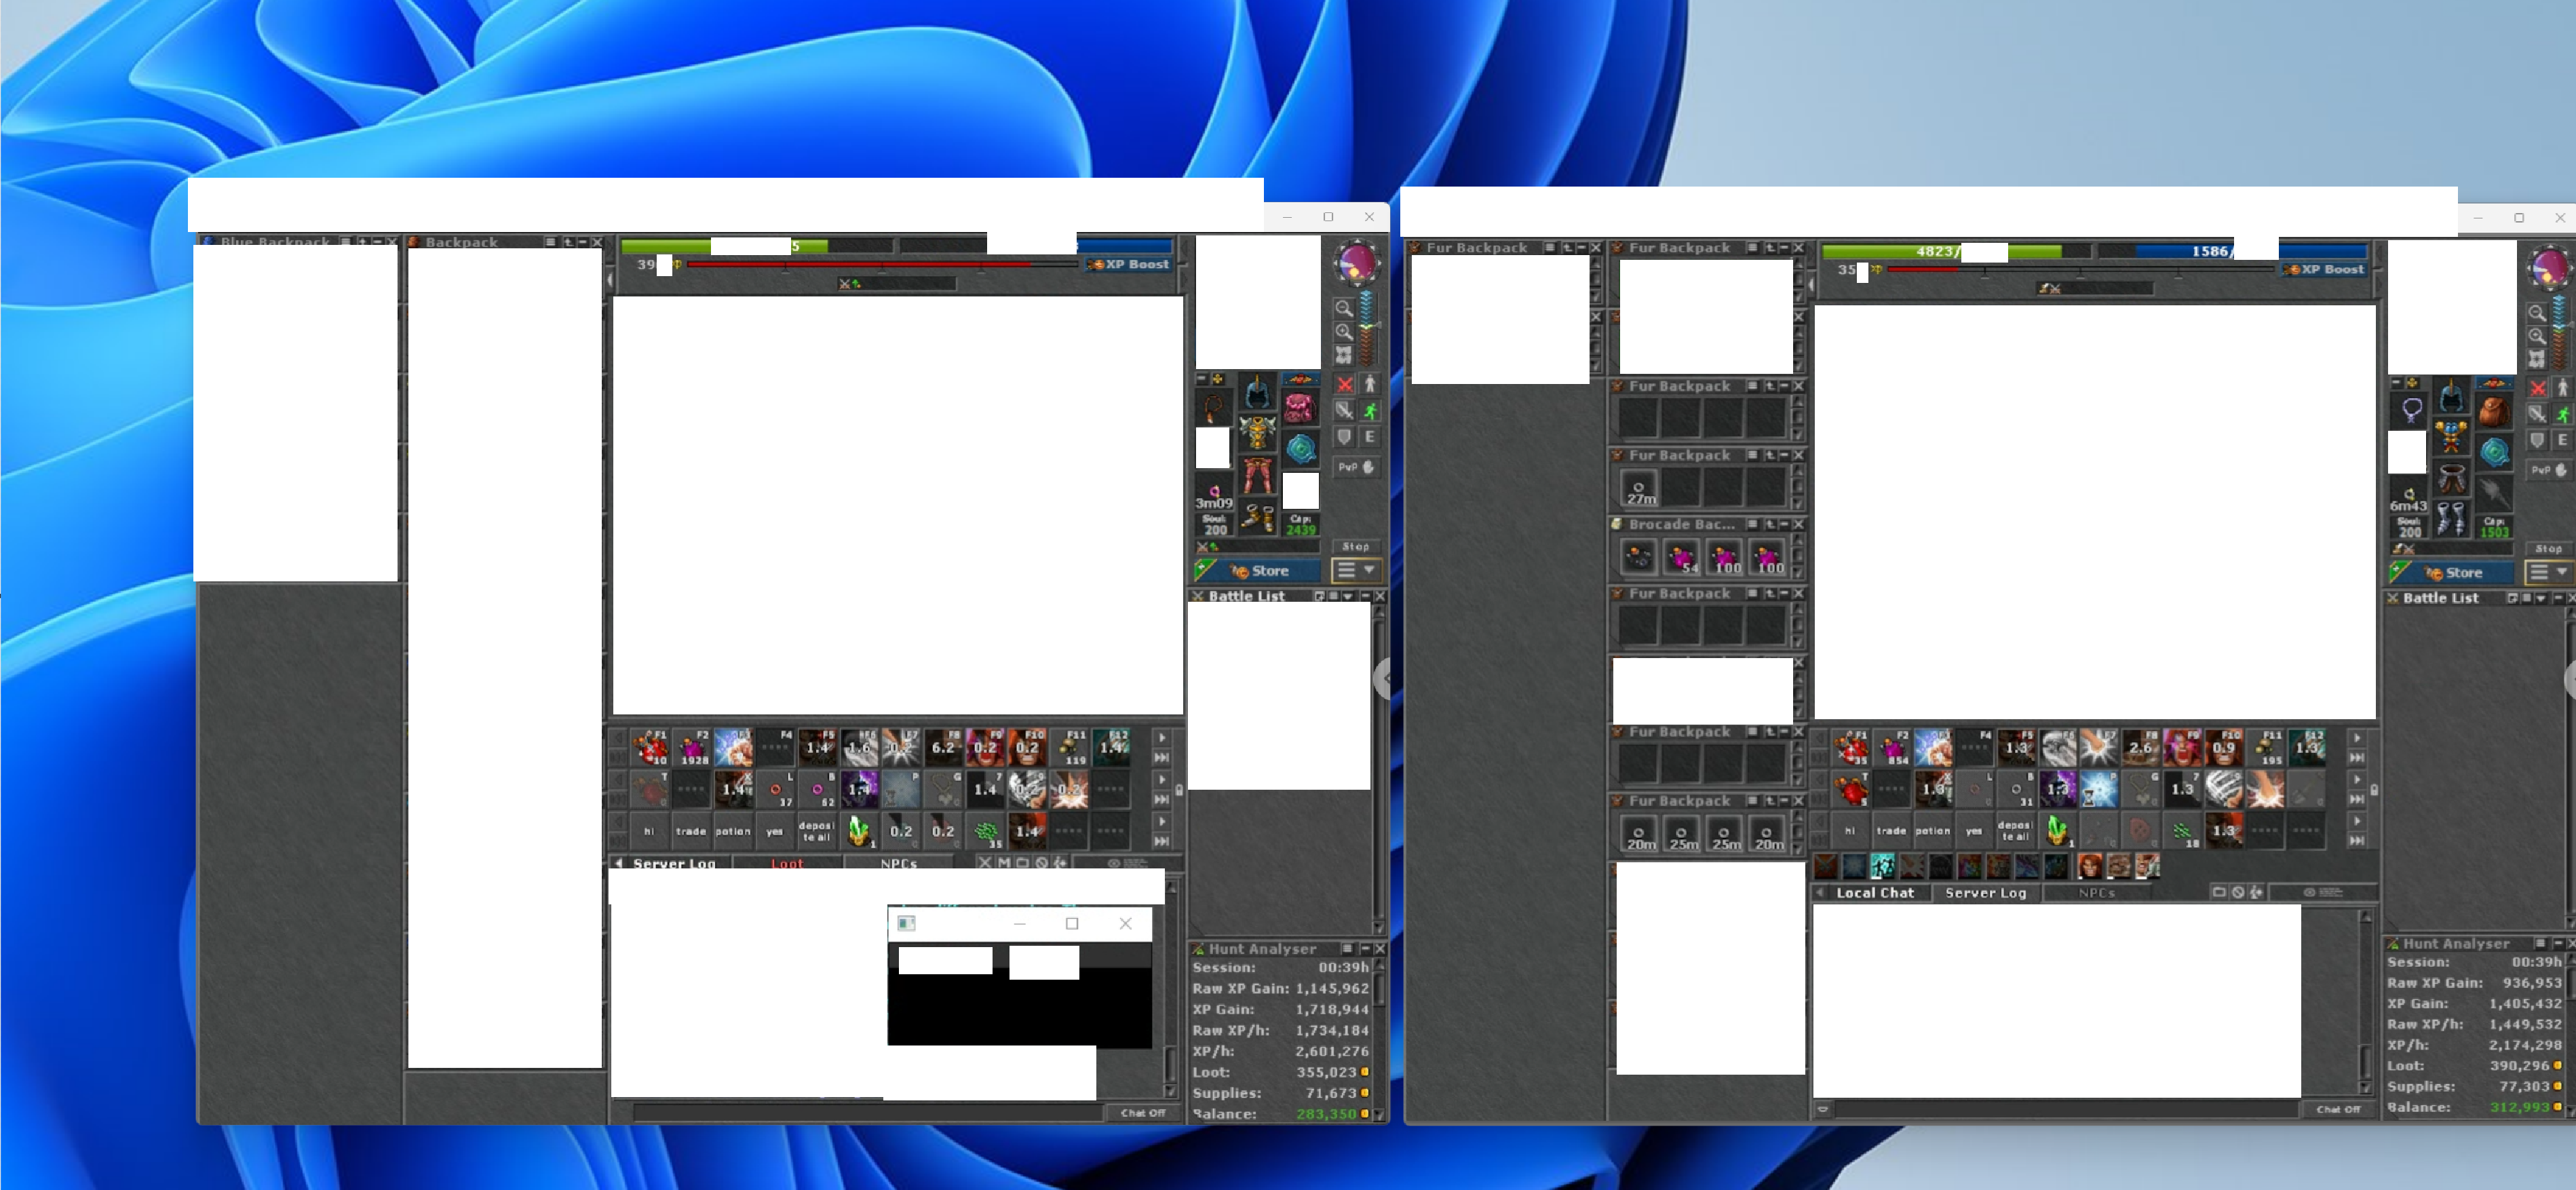Collapse the Brocade Backpack container panel
Screen dimensions: 2576x1190
coord(1783,524)
